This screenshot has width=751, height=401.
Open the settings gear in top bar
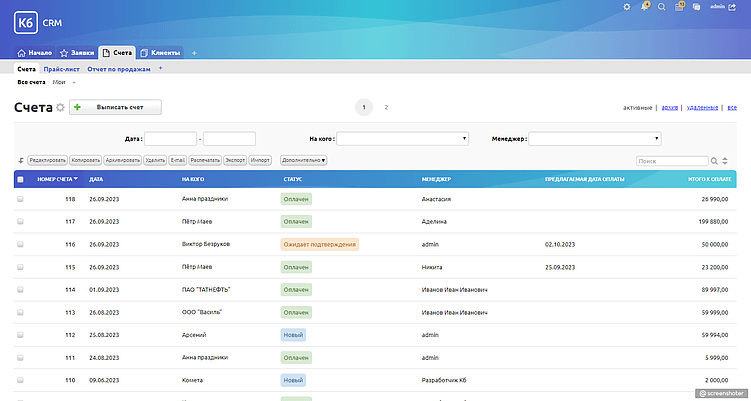pyautogui.click(x=627, y=7)
